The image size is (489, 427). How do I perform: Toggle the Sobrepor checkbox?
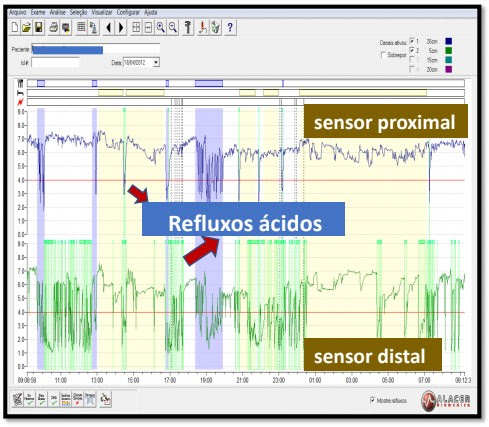point(383,55)
